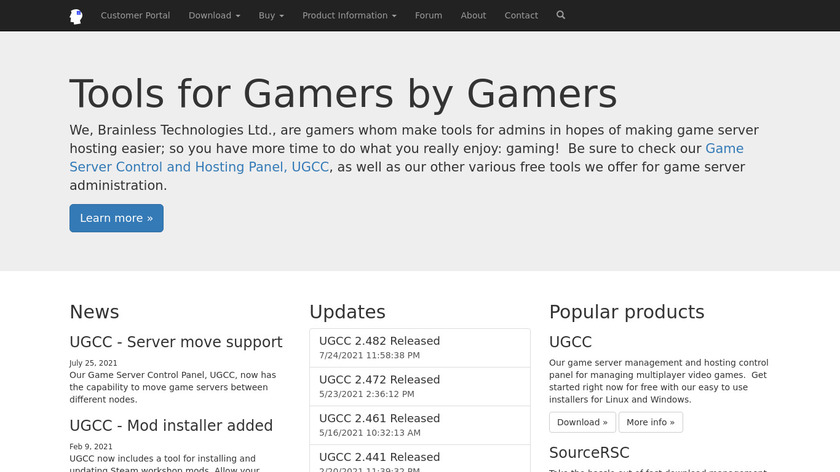840x472 pixels.
Task: Open the Contact page
Action: pos(521,16)
